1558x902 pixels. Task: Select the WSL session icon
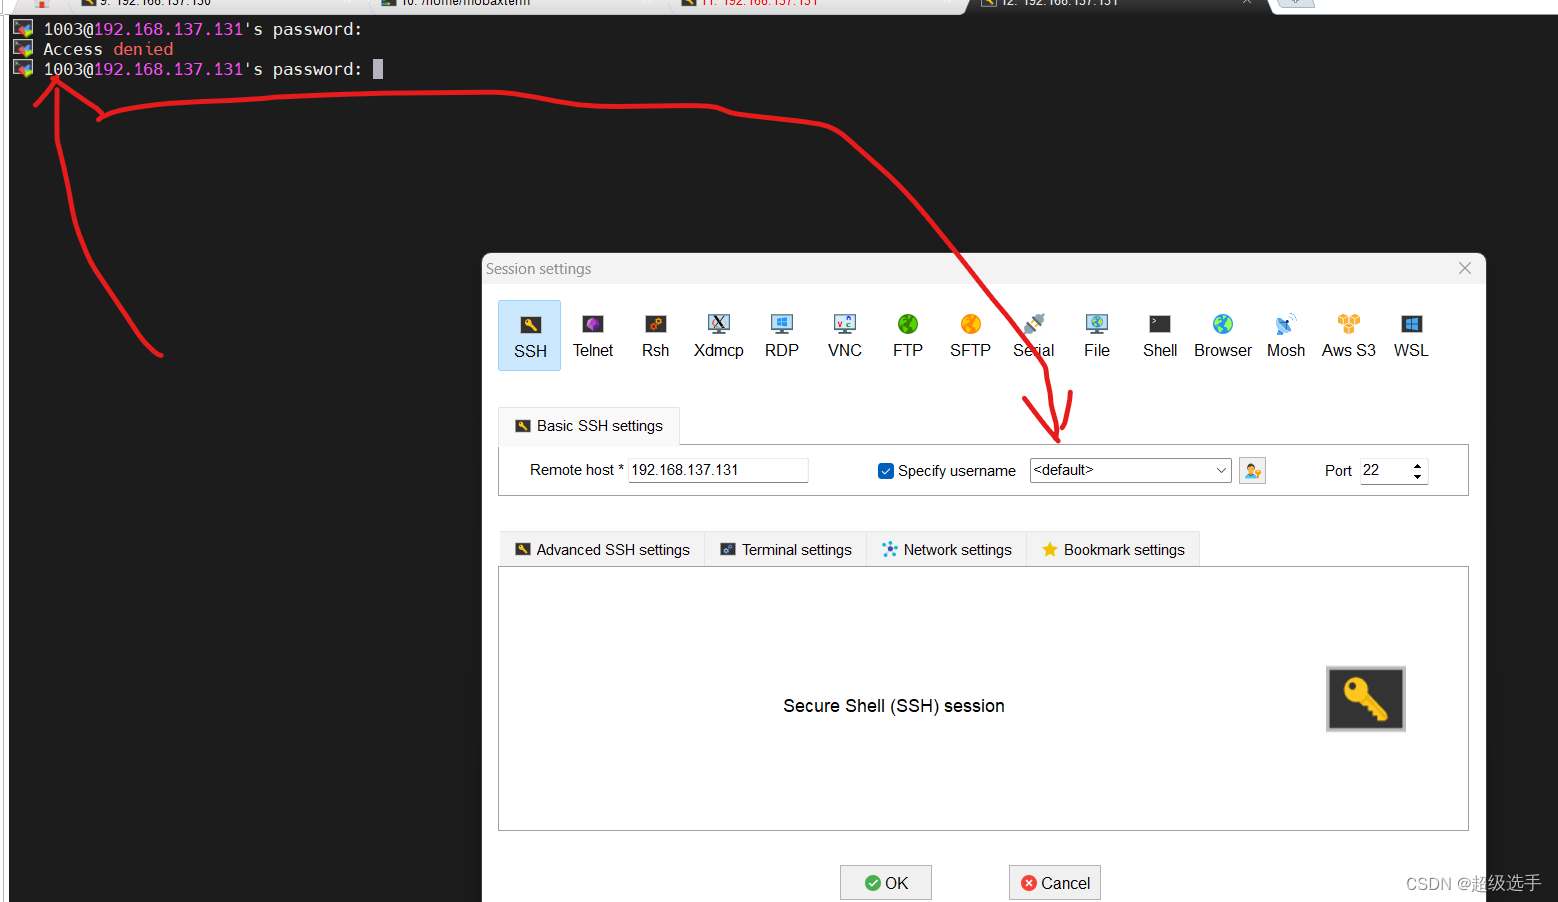[1410, 335]
